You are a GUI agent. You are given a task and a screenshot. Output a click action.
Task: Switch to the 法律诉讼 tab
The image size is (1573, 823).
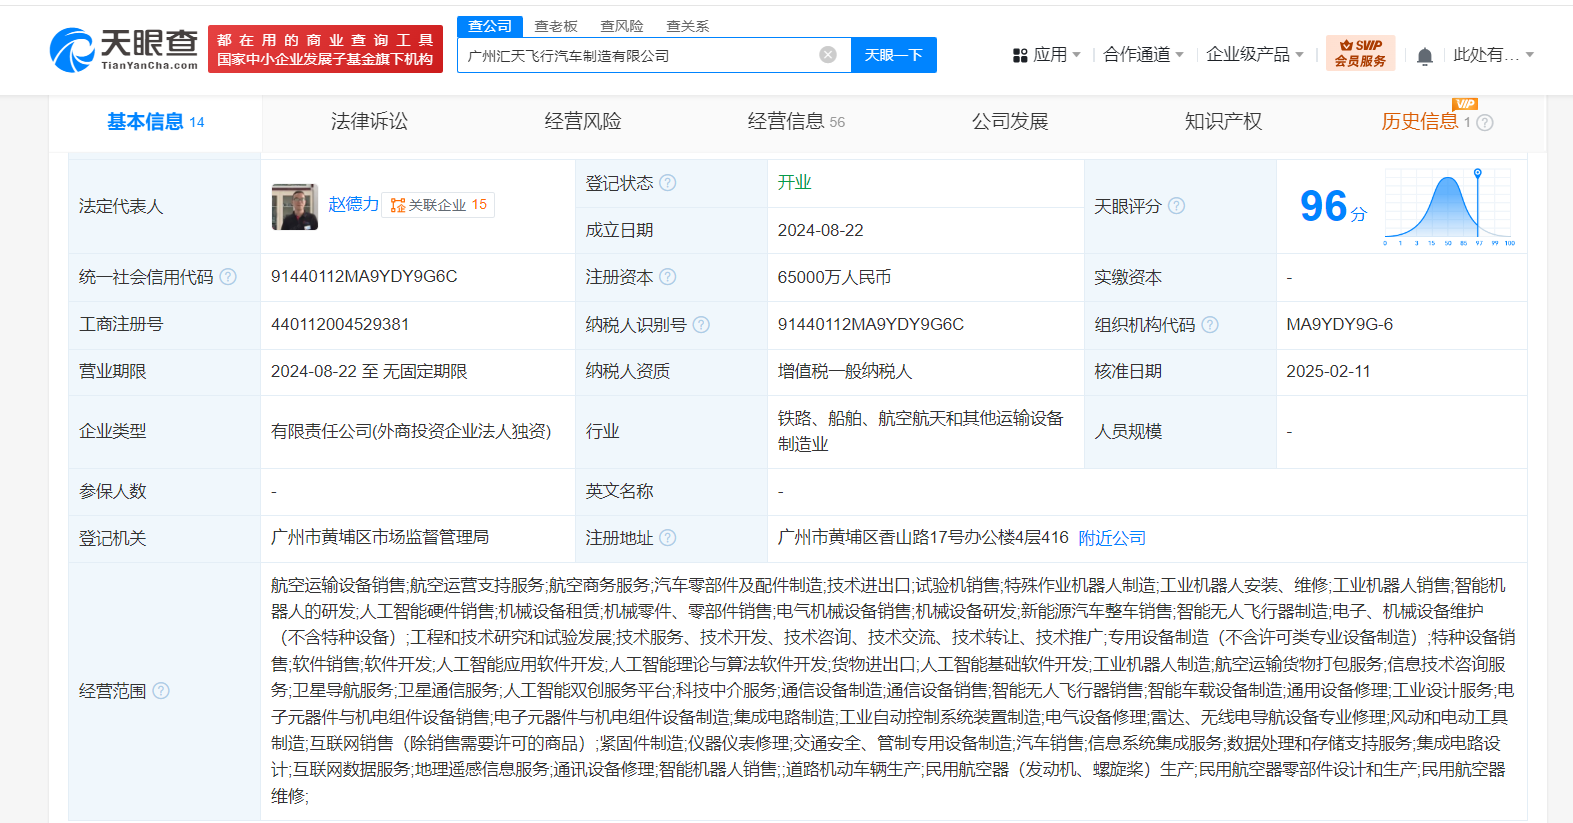click(x=369, y=122)
